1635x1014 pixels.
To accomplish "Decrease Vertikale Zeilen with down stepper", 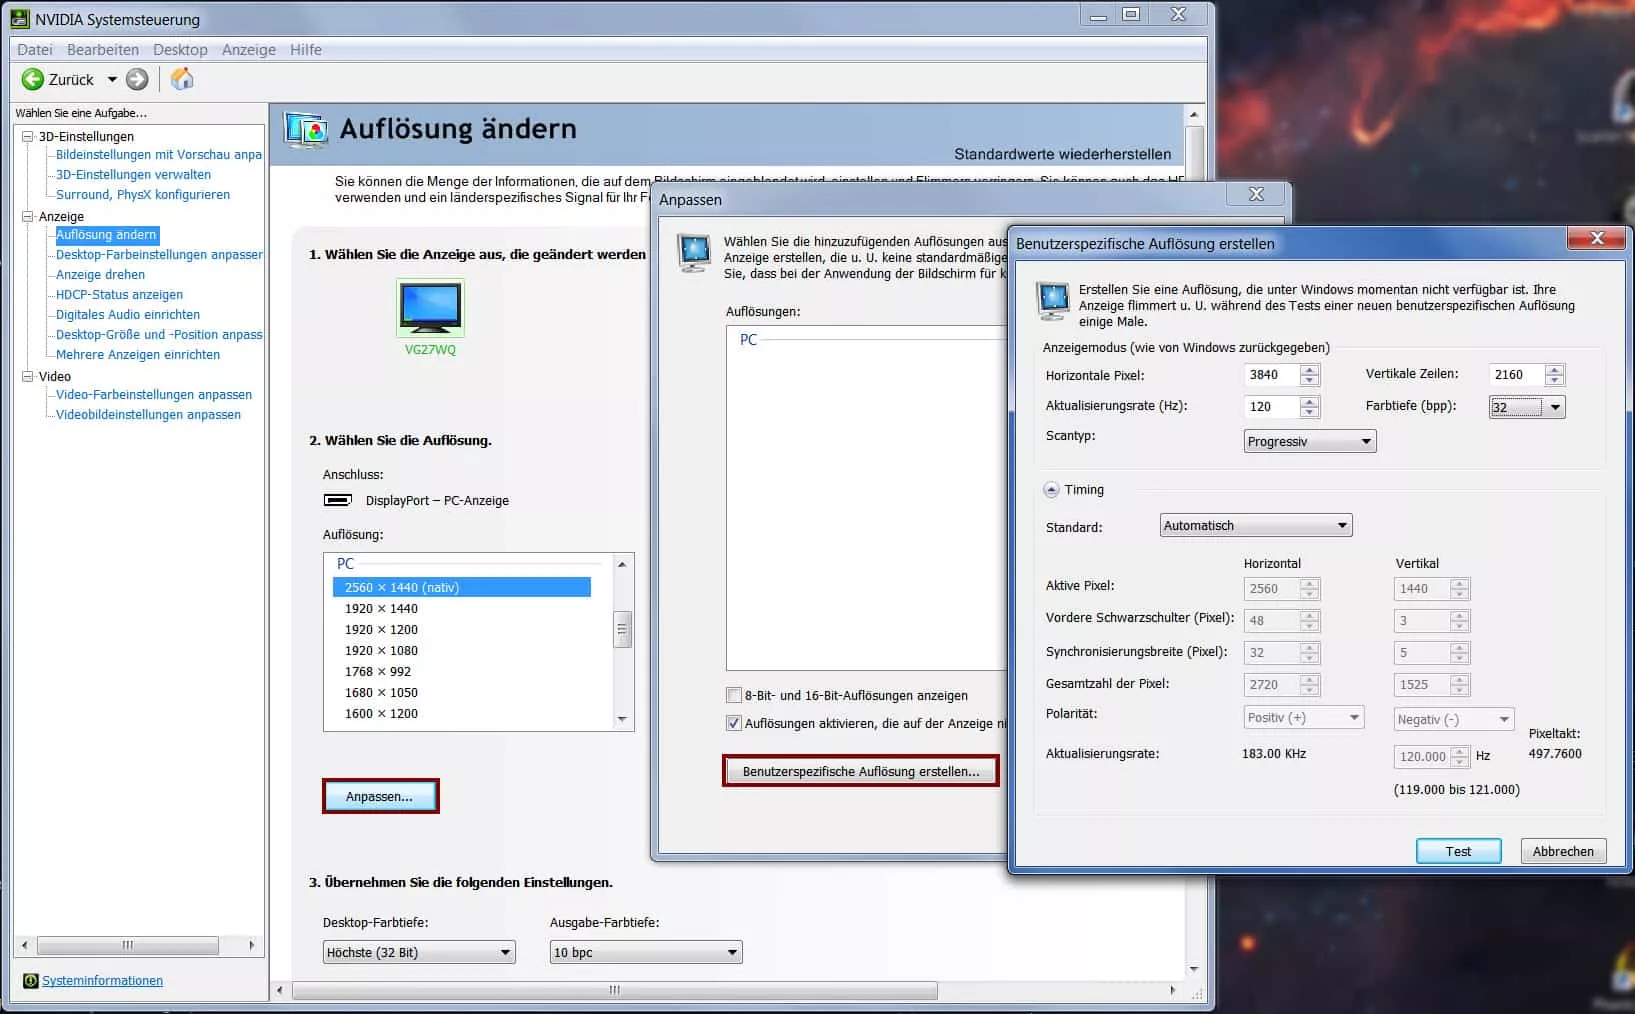I will (1554, 381).
